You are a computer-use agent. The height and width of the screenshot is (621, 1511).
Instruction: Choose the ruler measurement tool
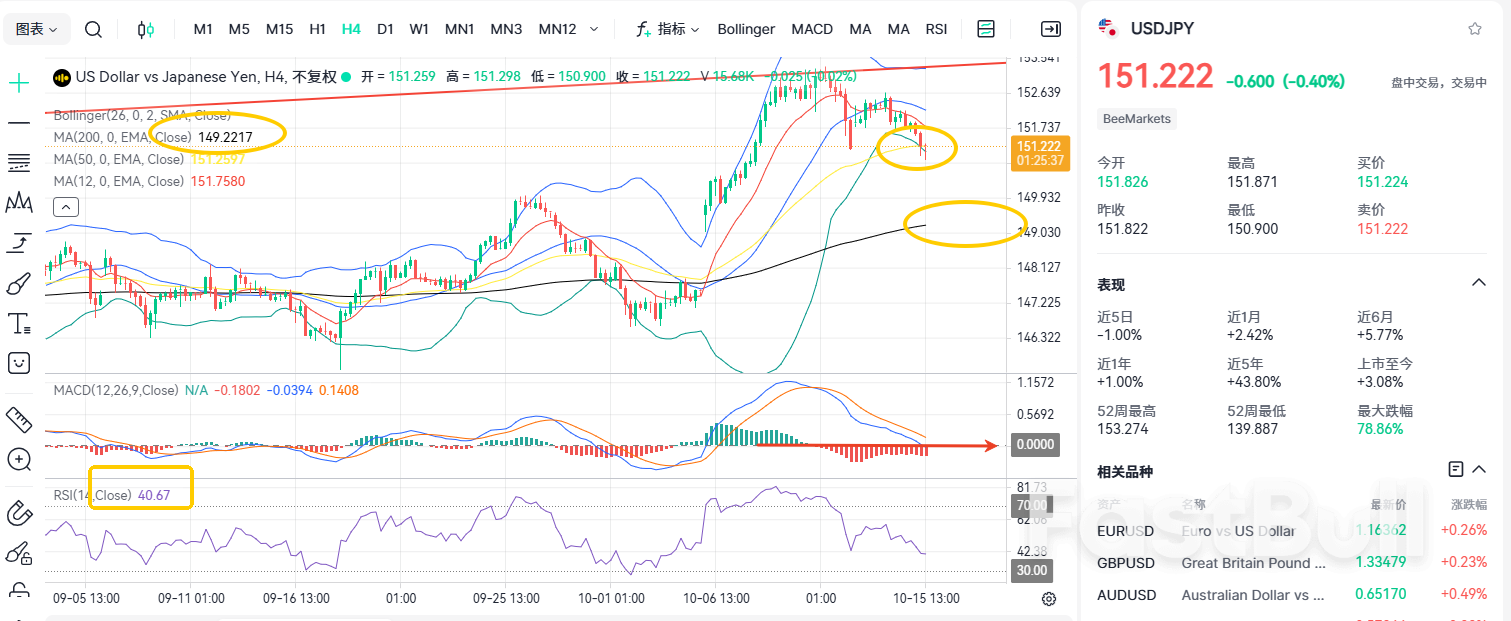click(19, 418)
